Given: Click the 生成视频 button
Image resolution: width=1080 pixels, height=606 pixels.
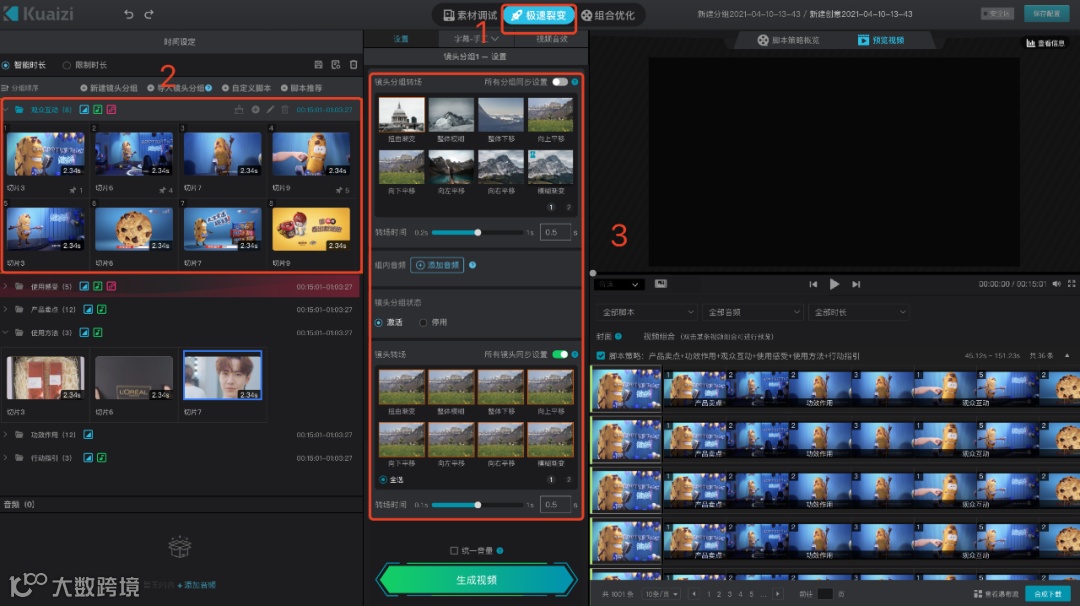Looking at the screenshot, I should (x=476, y=580).
